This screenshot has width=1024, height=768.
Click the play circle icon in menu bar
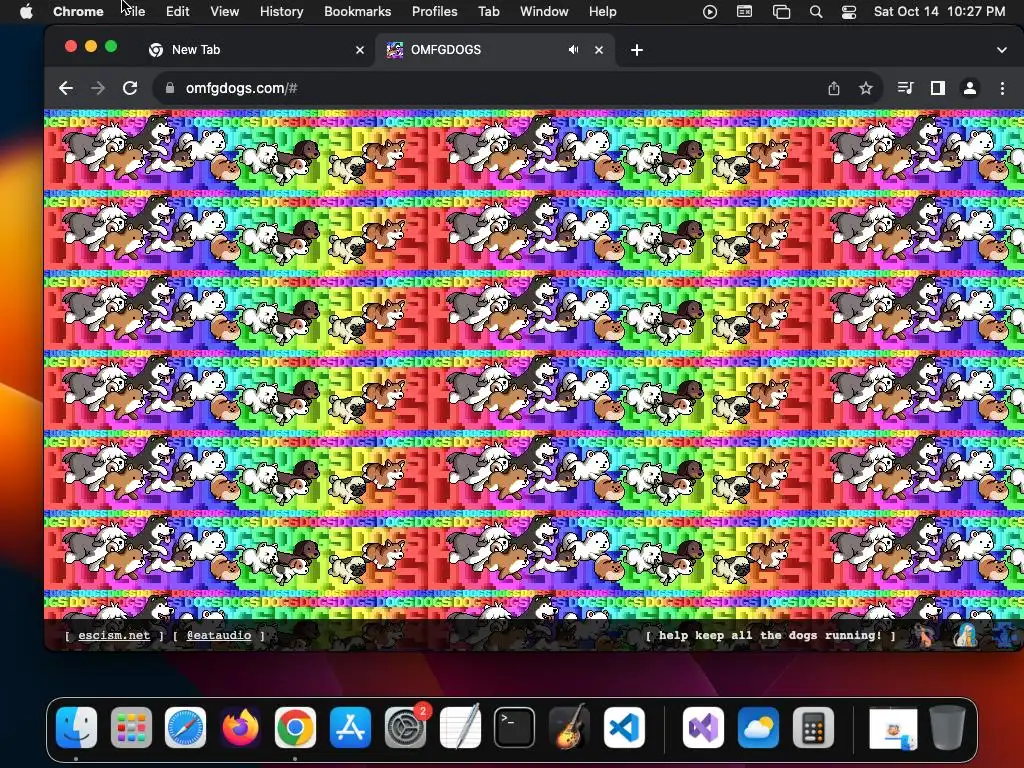710,12
